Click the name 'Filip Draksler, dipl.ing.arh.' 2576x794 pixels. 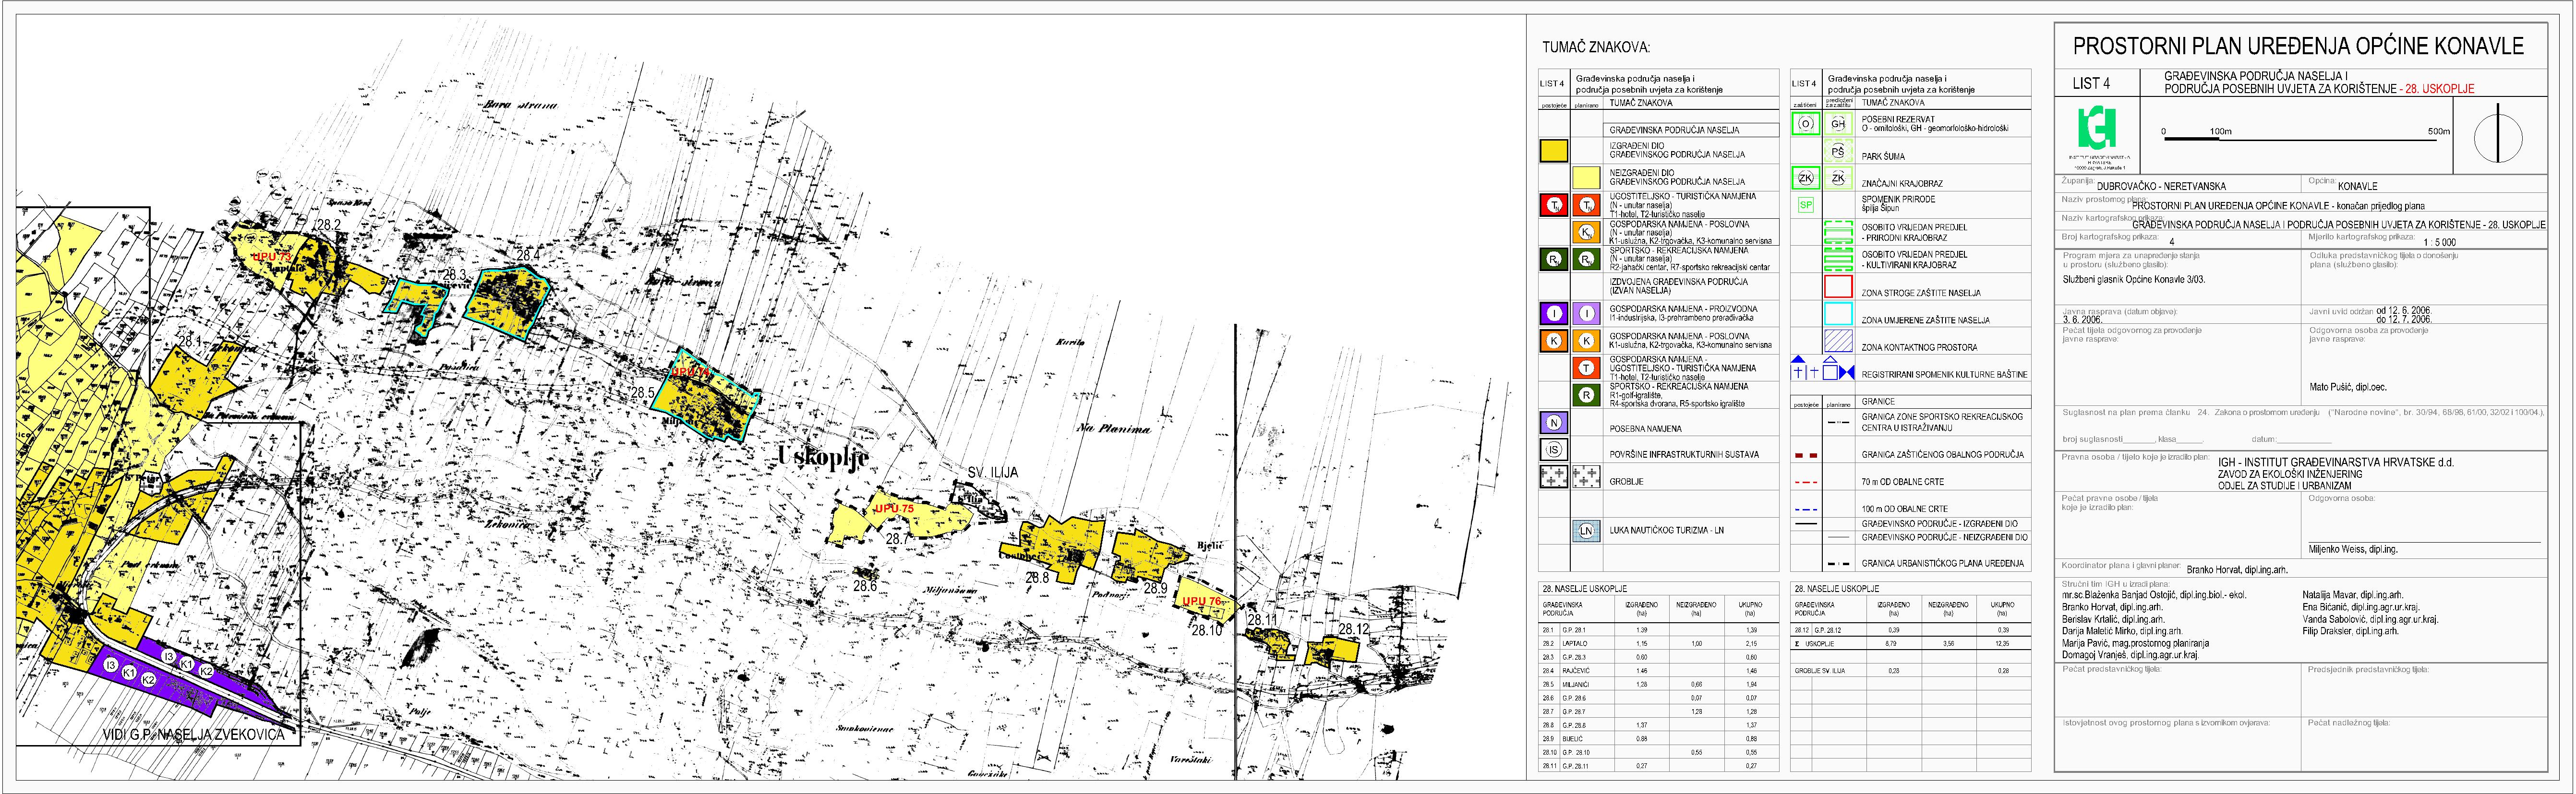2350,631
